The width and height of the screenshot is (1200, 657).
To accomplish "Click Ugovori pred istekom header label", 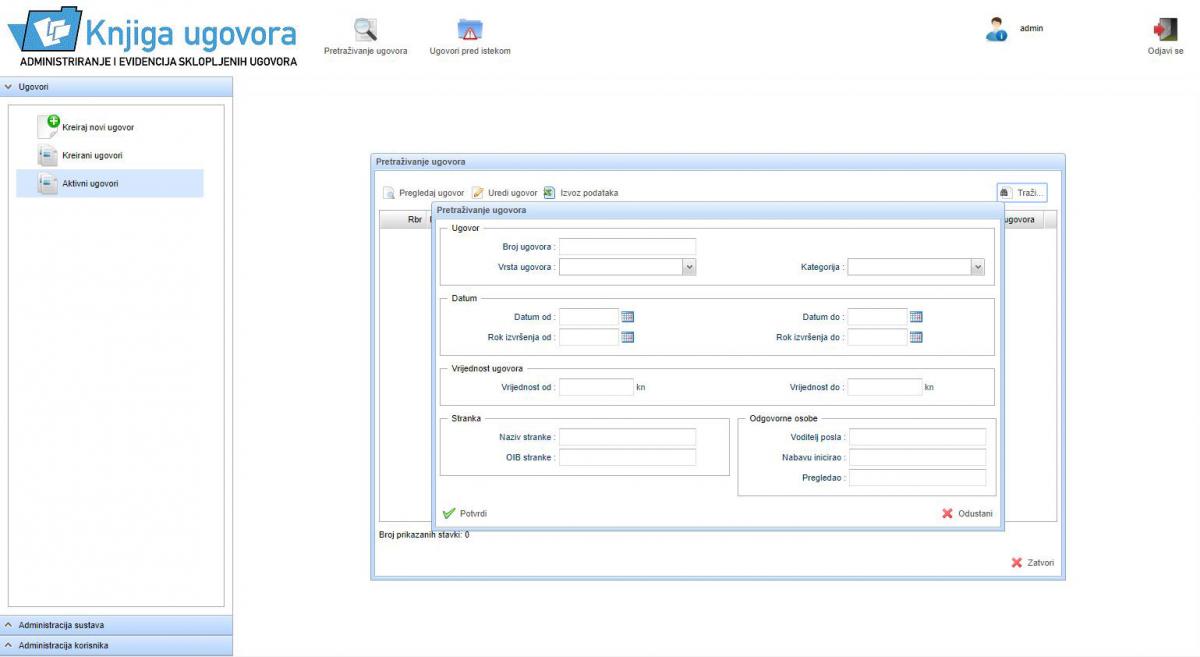I will (x=470, y=51).
